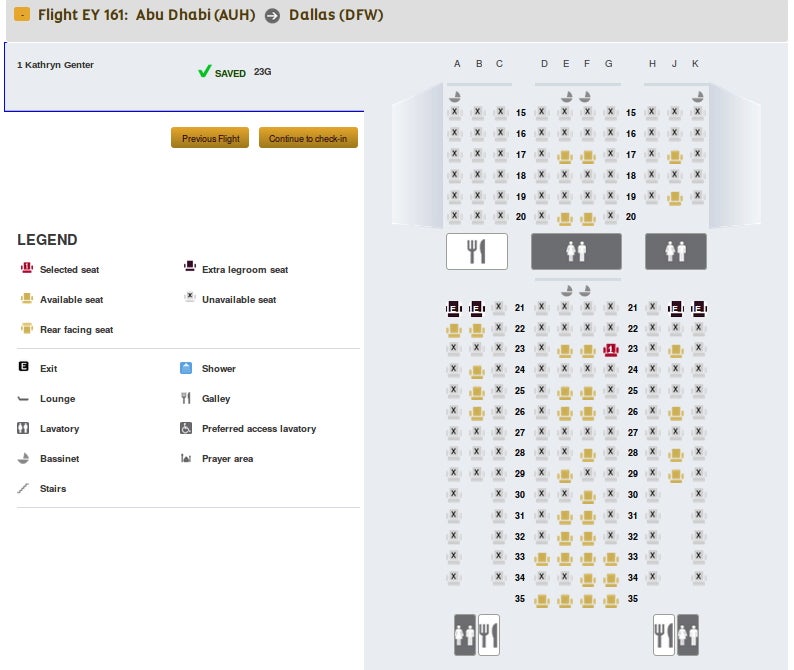Click unavailable seat 15A

(x=455, y=113)
